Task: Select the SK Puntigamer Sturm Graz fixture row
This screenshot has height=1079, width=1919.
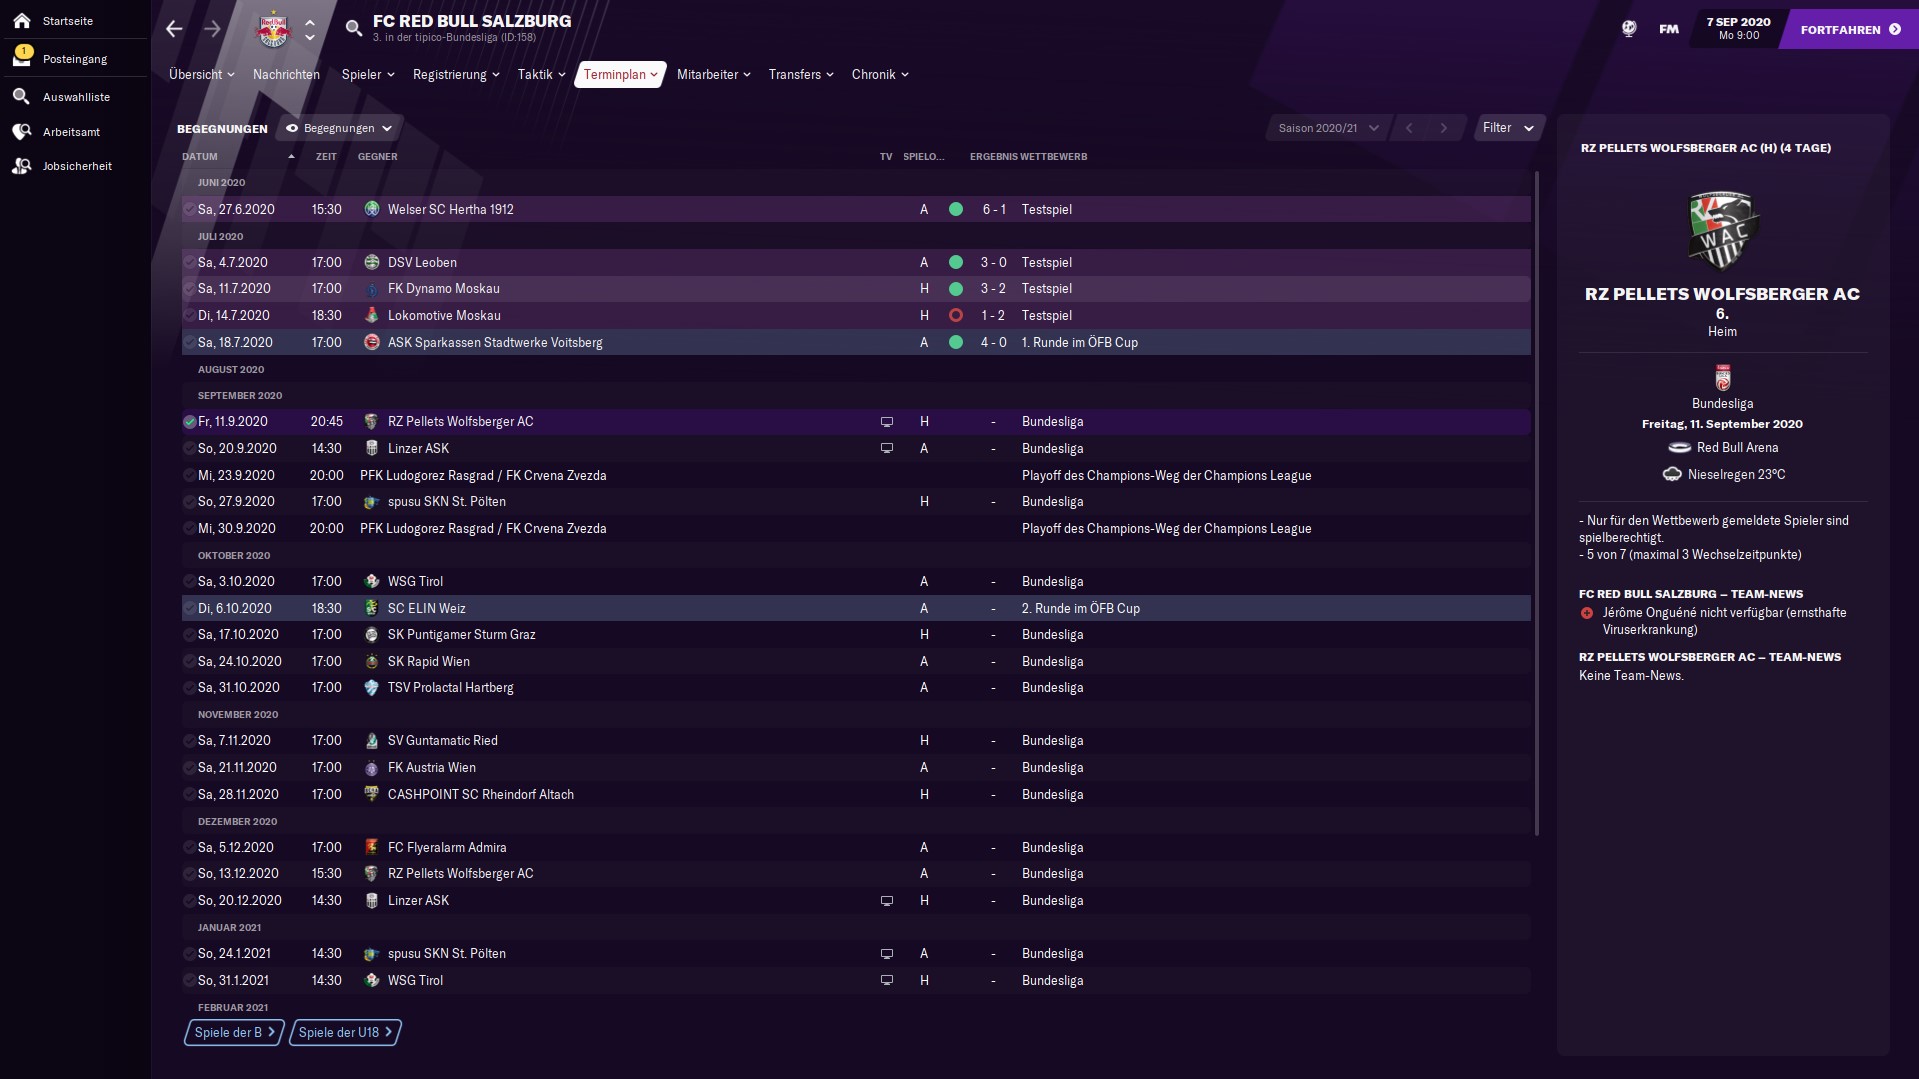Action: click(856, 635)
